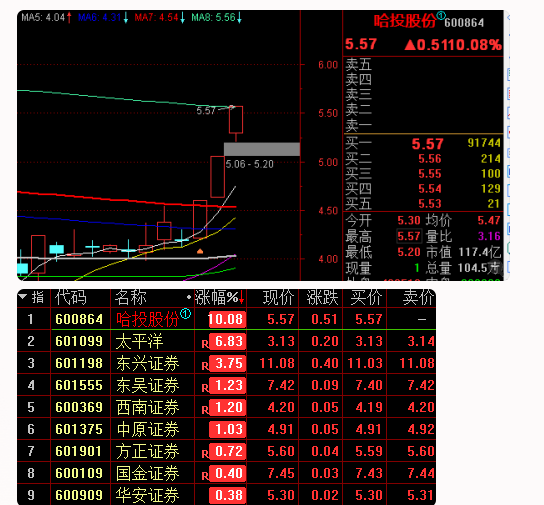
Task: Toggle sort order on the 涨幅% column
Action: [x=220, y=298]
